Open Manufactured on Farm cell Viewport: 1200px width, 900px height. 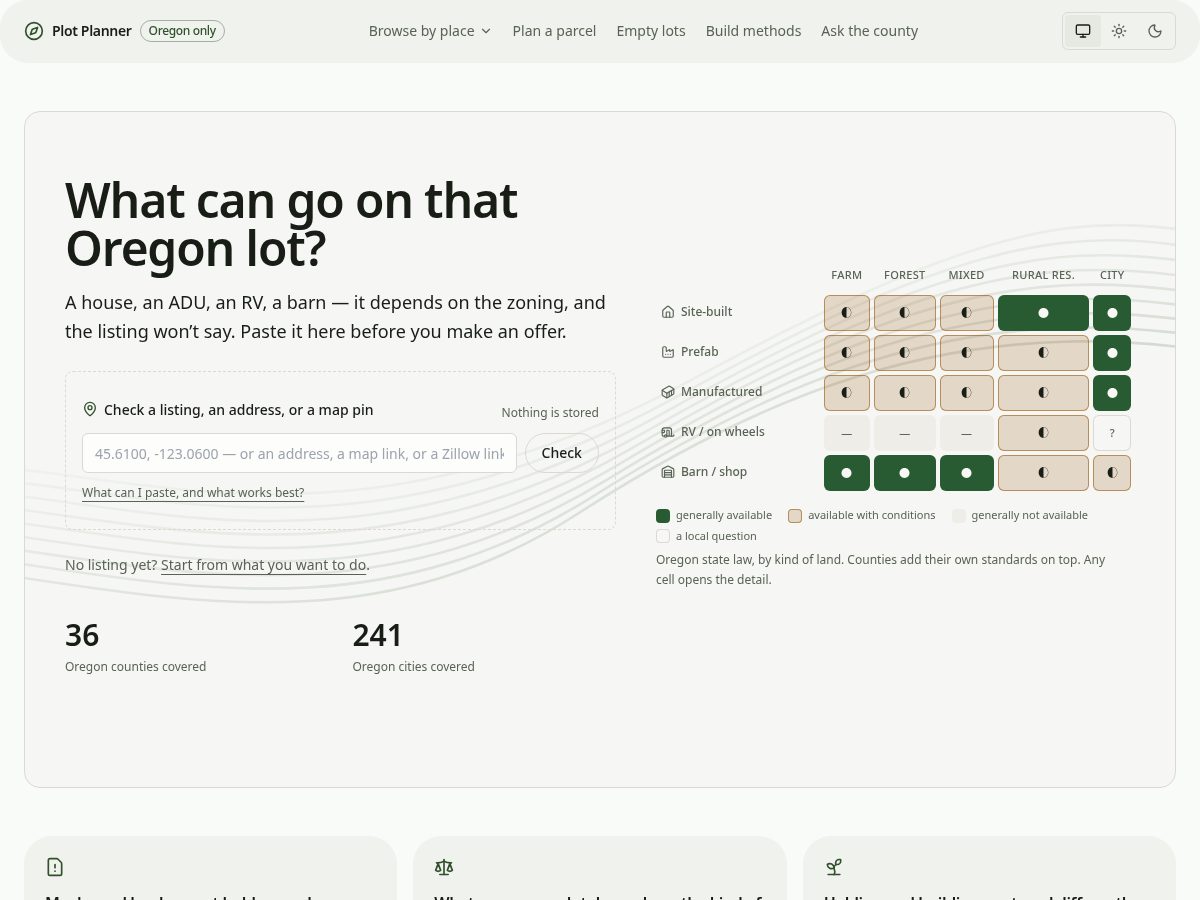pos(847,393)
